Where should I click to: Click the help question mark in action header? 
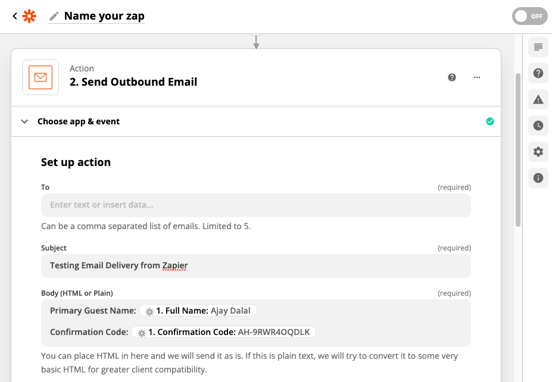452,77
